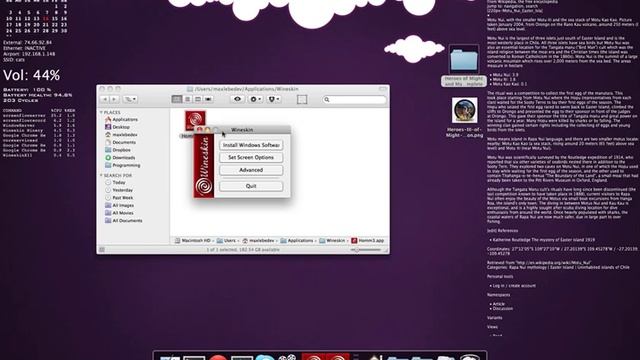Click the Finder search field
The width and height of the screenshot is (640, 360).
point(354,100)
